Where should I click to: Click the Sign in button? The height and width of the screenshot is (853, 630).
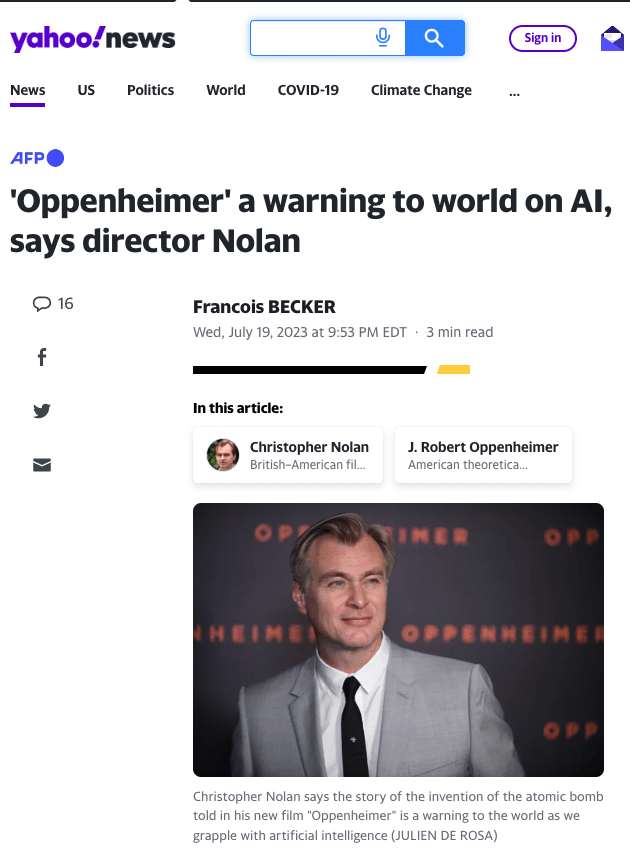coord(542,38)
